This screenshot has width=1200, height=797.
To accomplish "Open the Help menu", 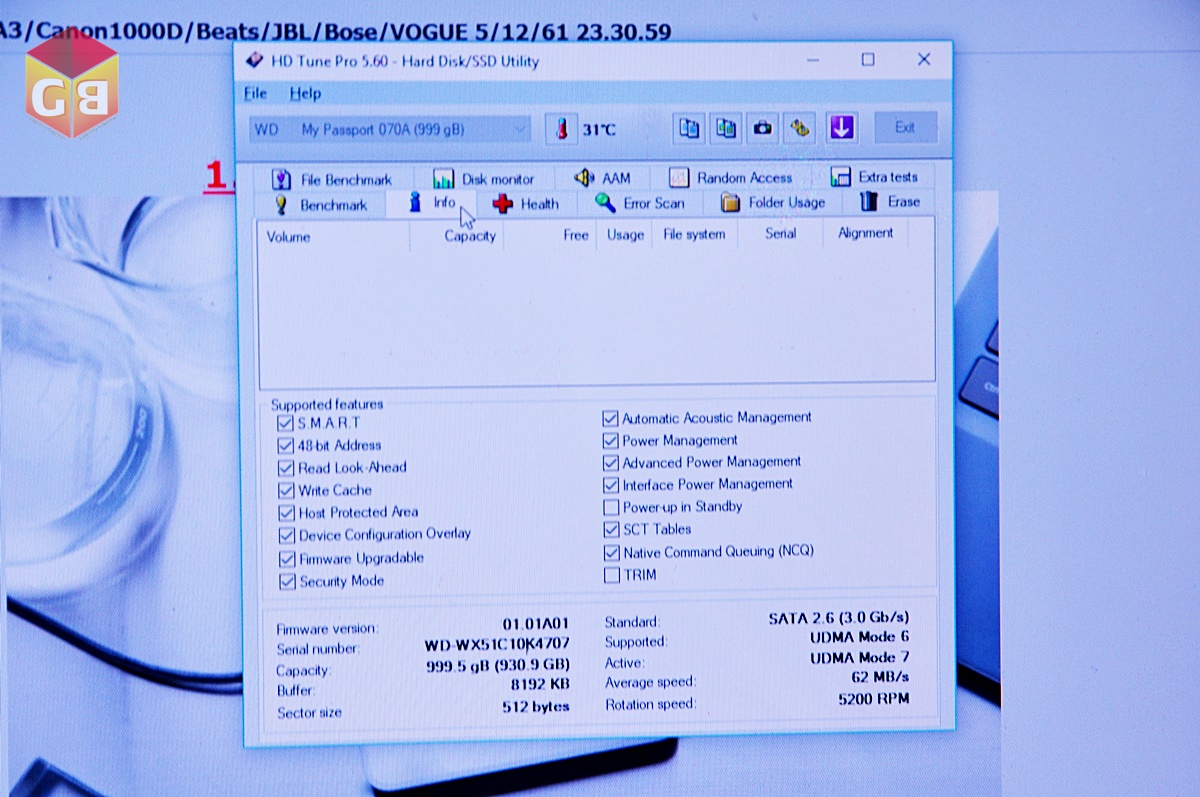I will (305, 93).
